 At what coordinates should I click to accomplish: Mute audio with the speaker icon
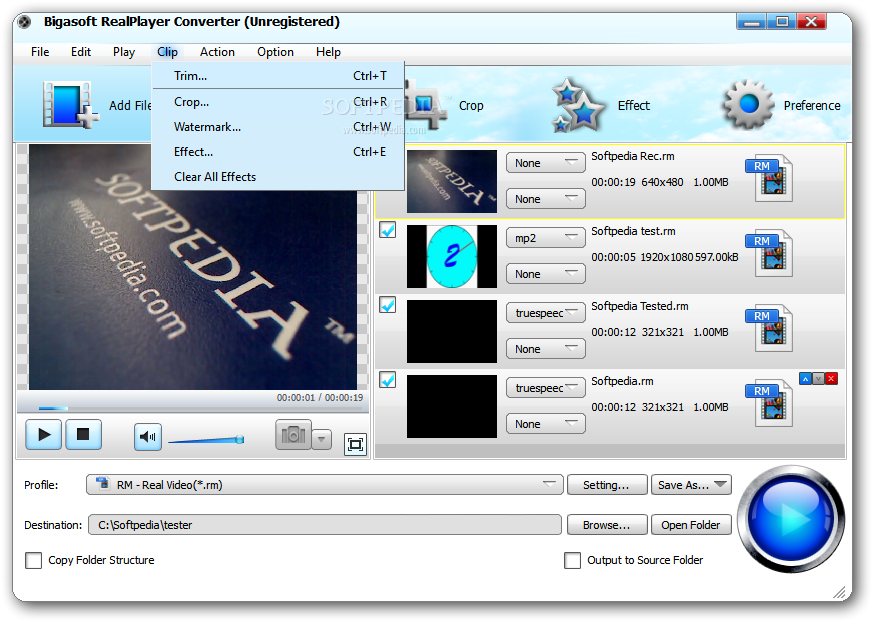(x=148, y=437)
